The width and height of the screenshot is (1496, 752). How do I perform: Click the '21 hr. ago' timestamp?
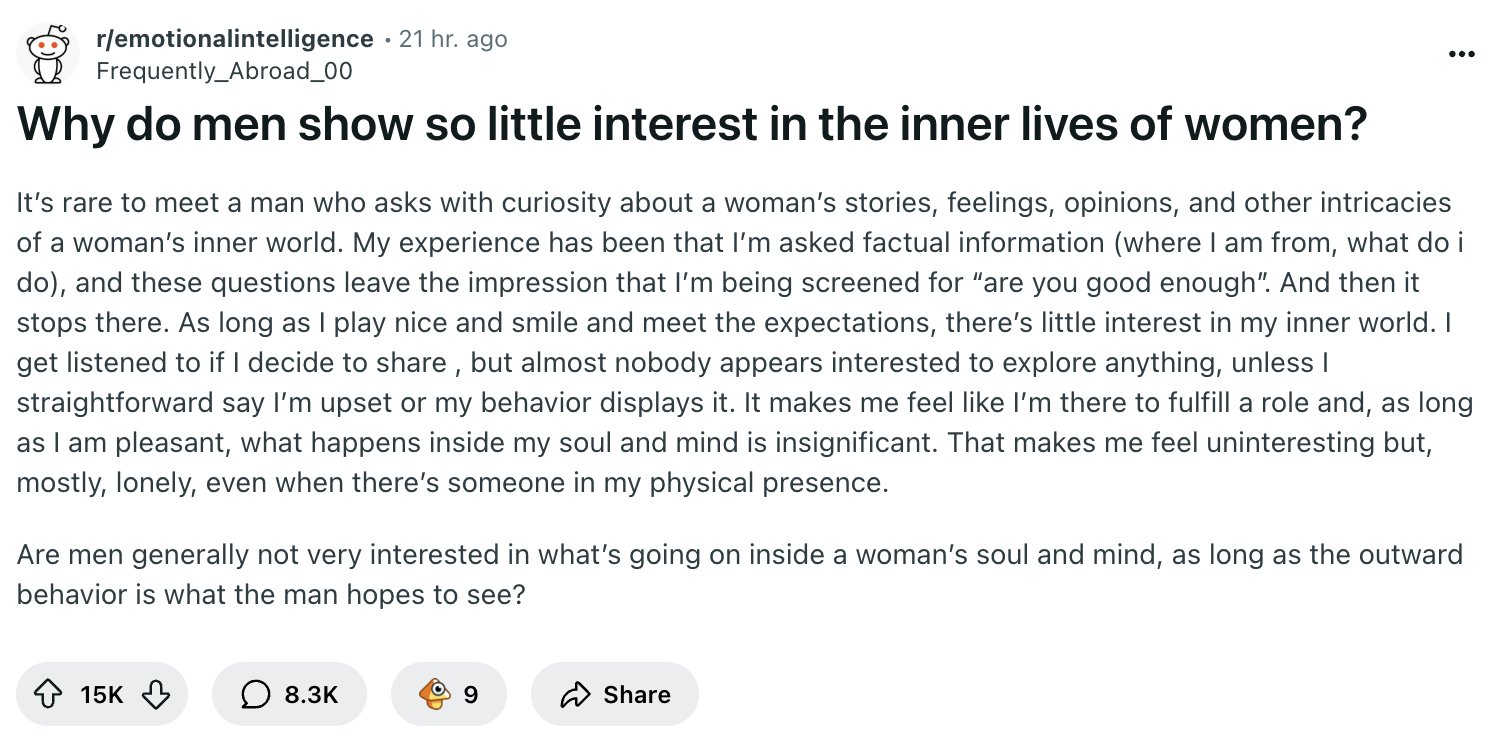click(x=453, y=39)
